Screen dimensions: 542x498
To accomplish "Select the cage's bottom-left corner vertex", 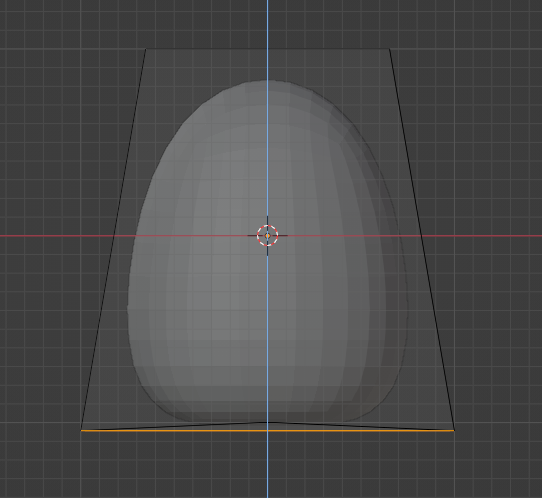I will pos(81,430).
